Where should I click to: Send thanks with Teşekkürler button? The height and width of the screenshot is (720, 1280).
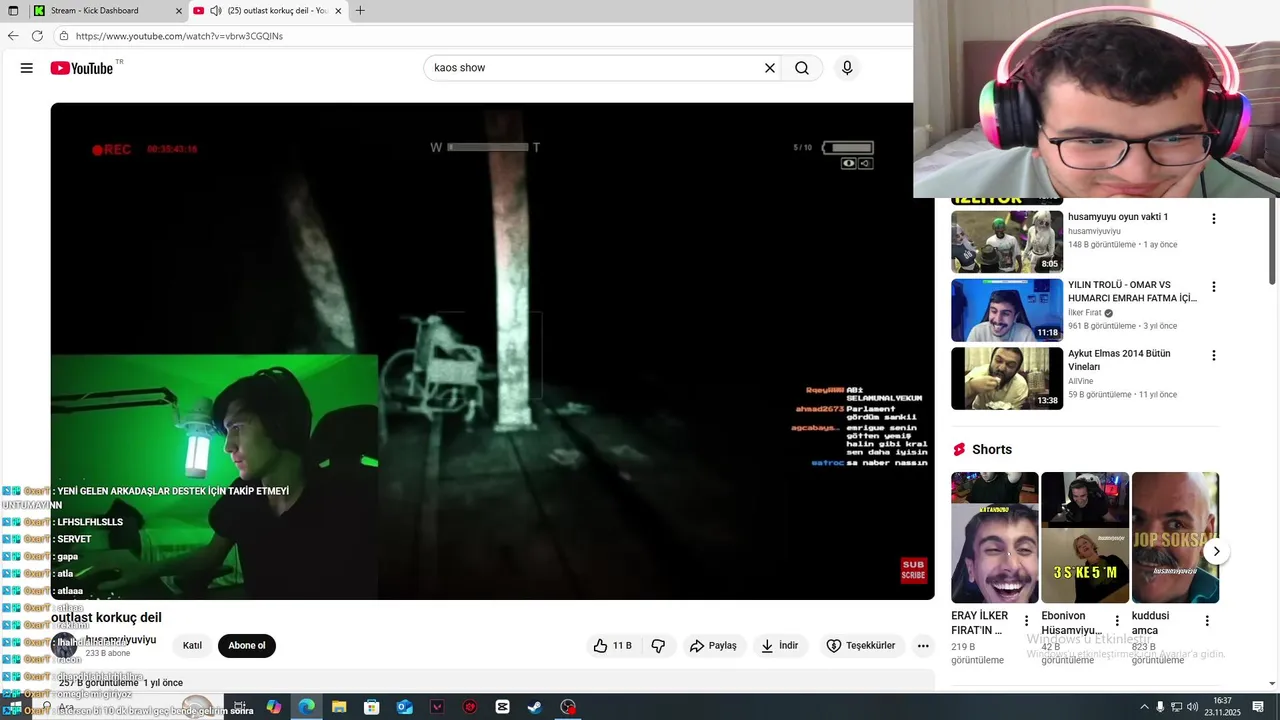click(x=861, y=646)
